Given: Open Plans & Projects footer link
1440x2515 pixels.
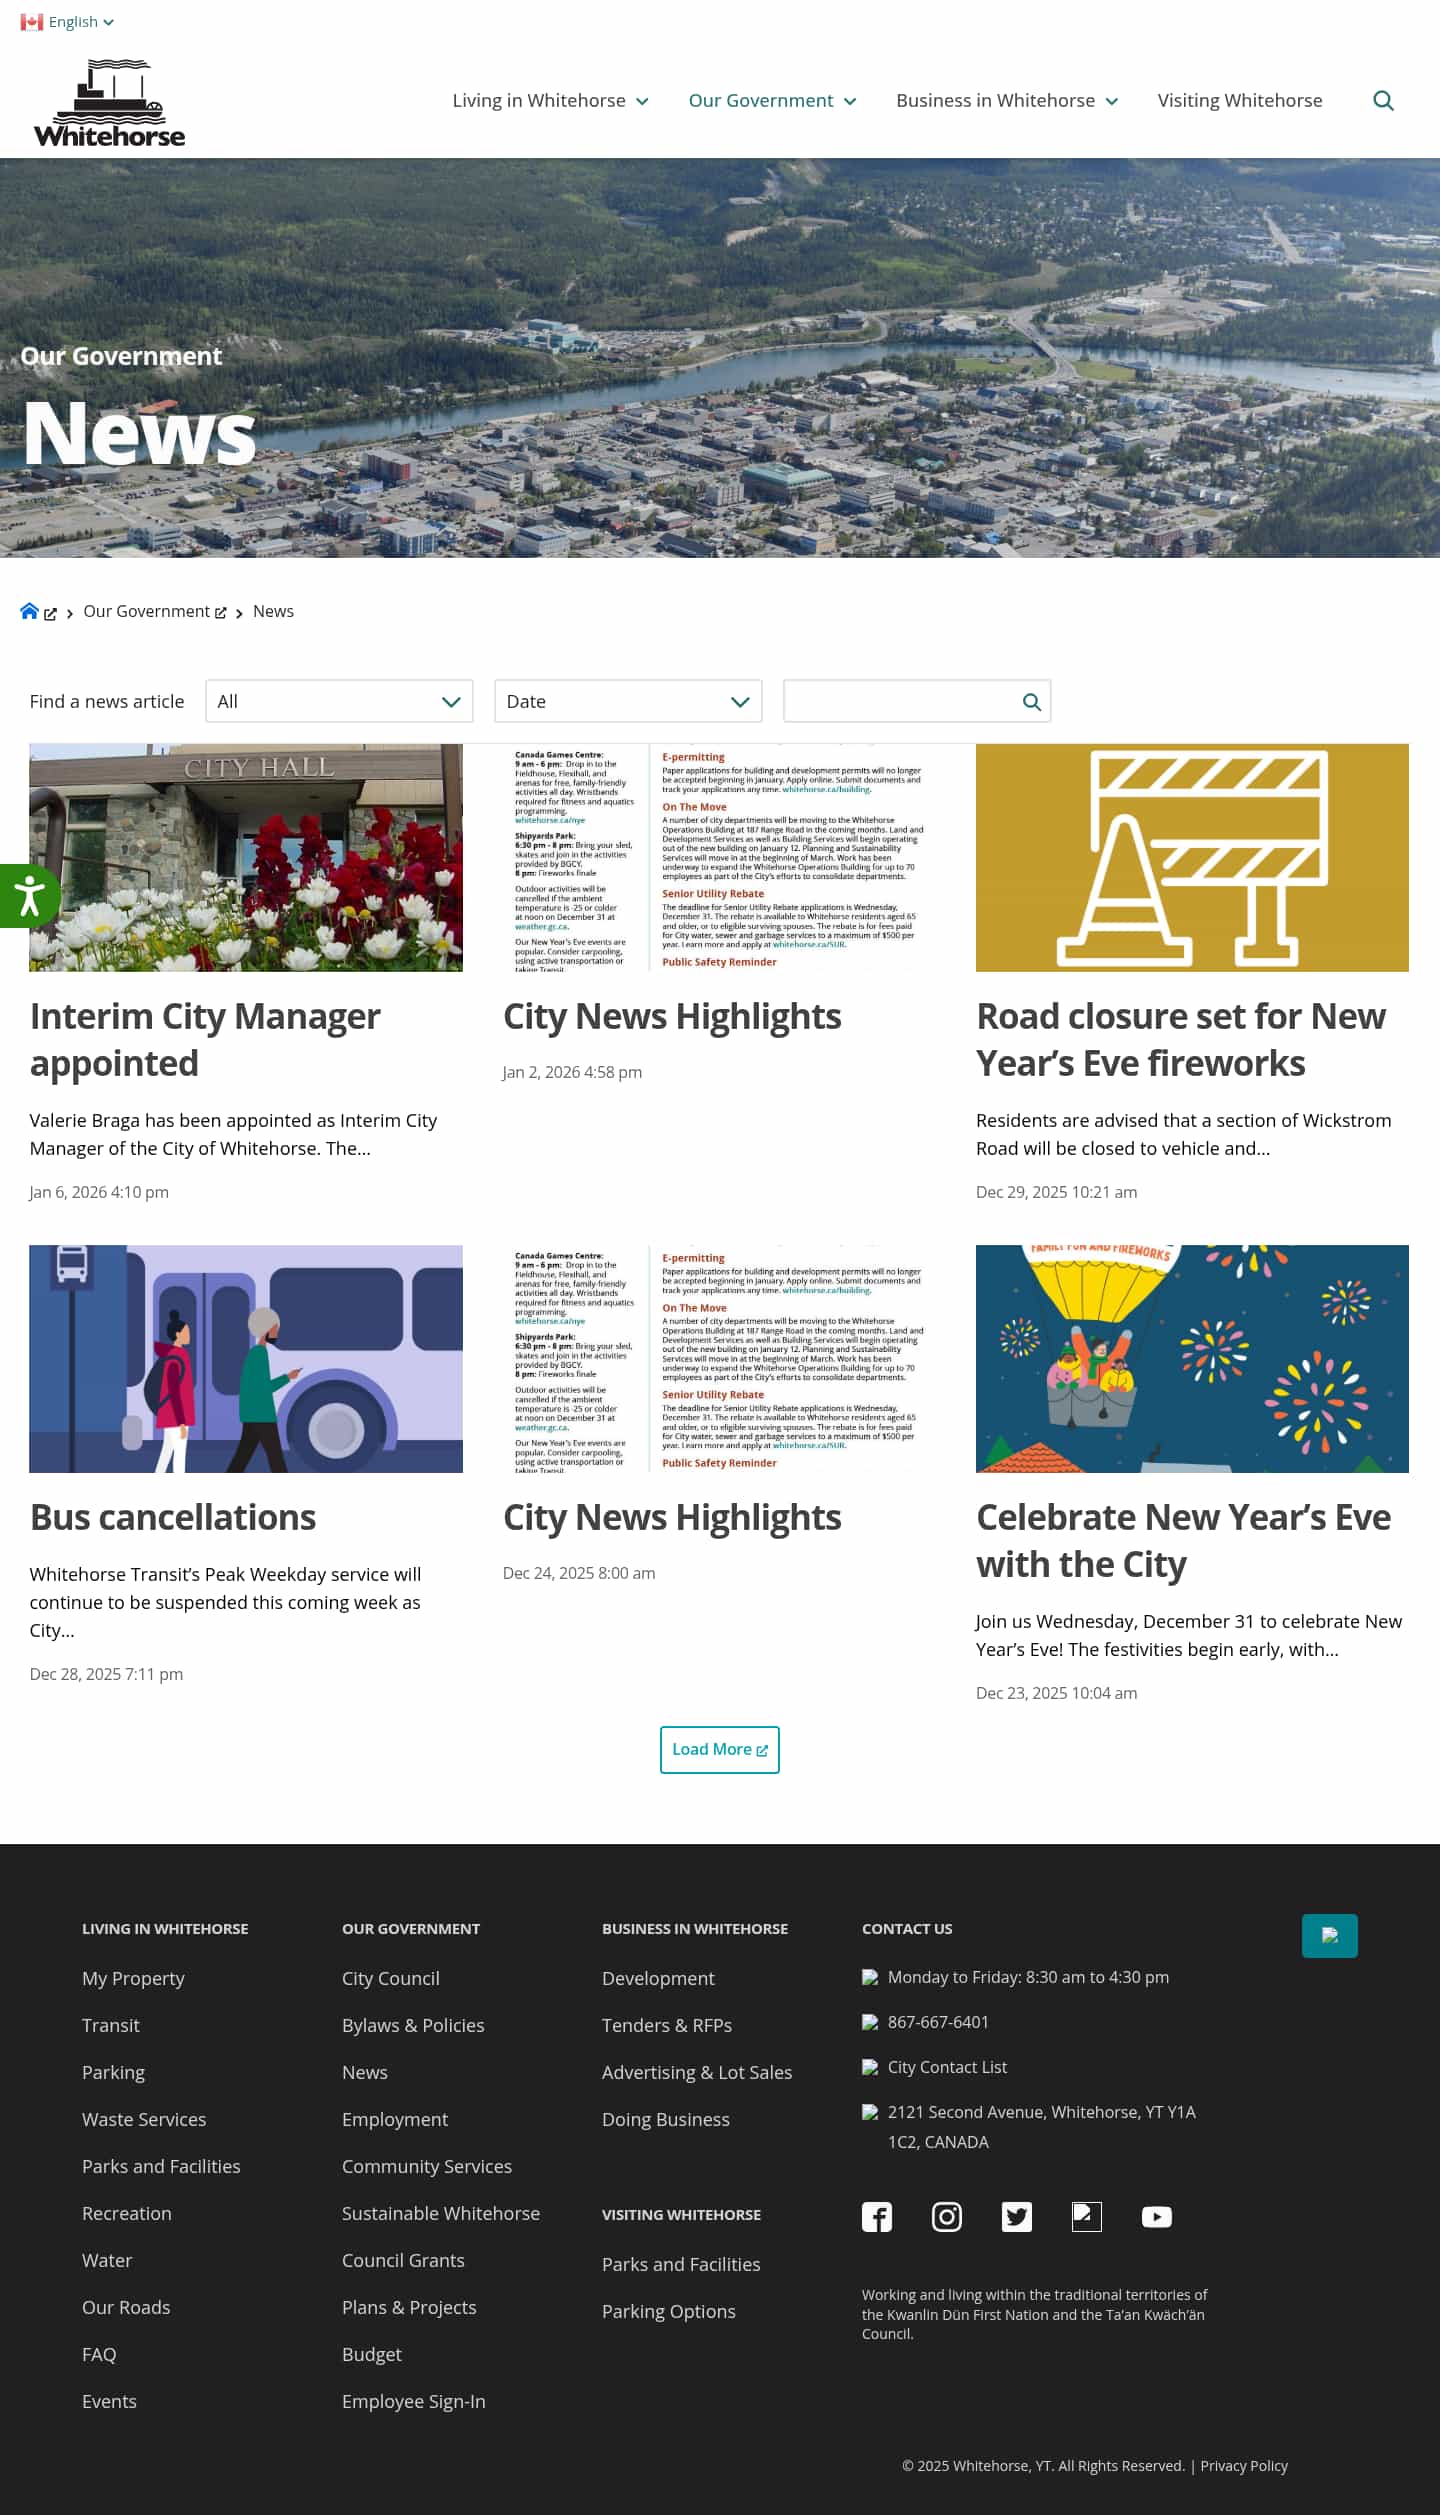Looking at the screenshot, I should 409,2308.
